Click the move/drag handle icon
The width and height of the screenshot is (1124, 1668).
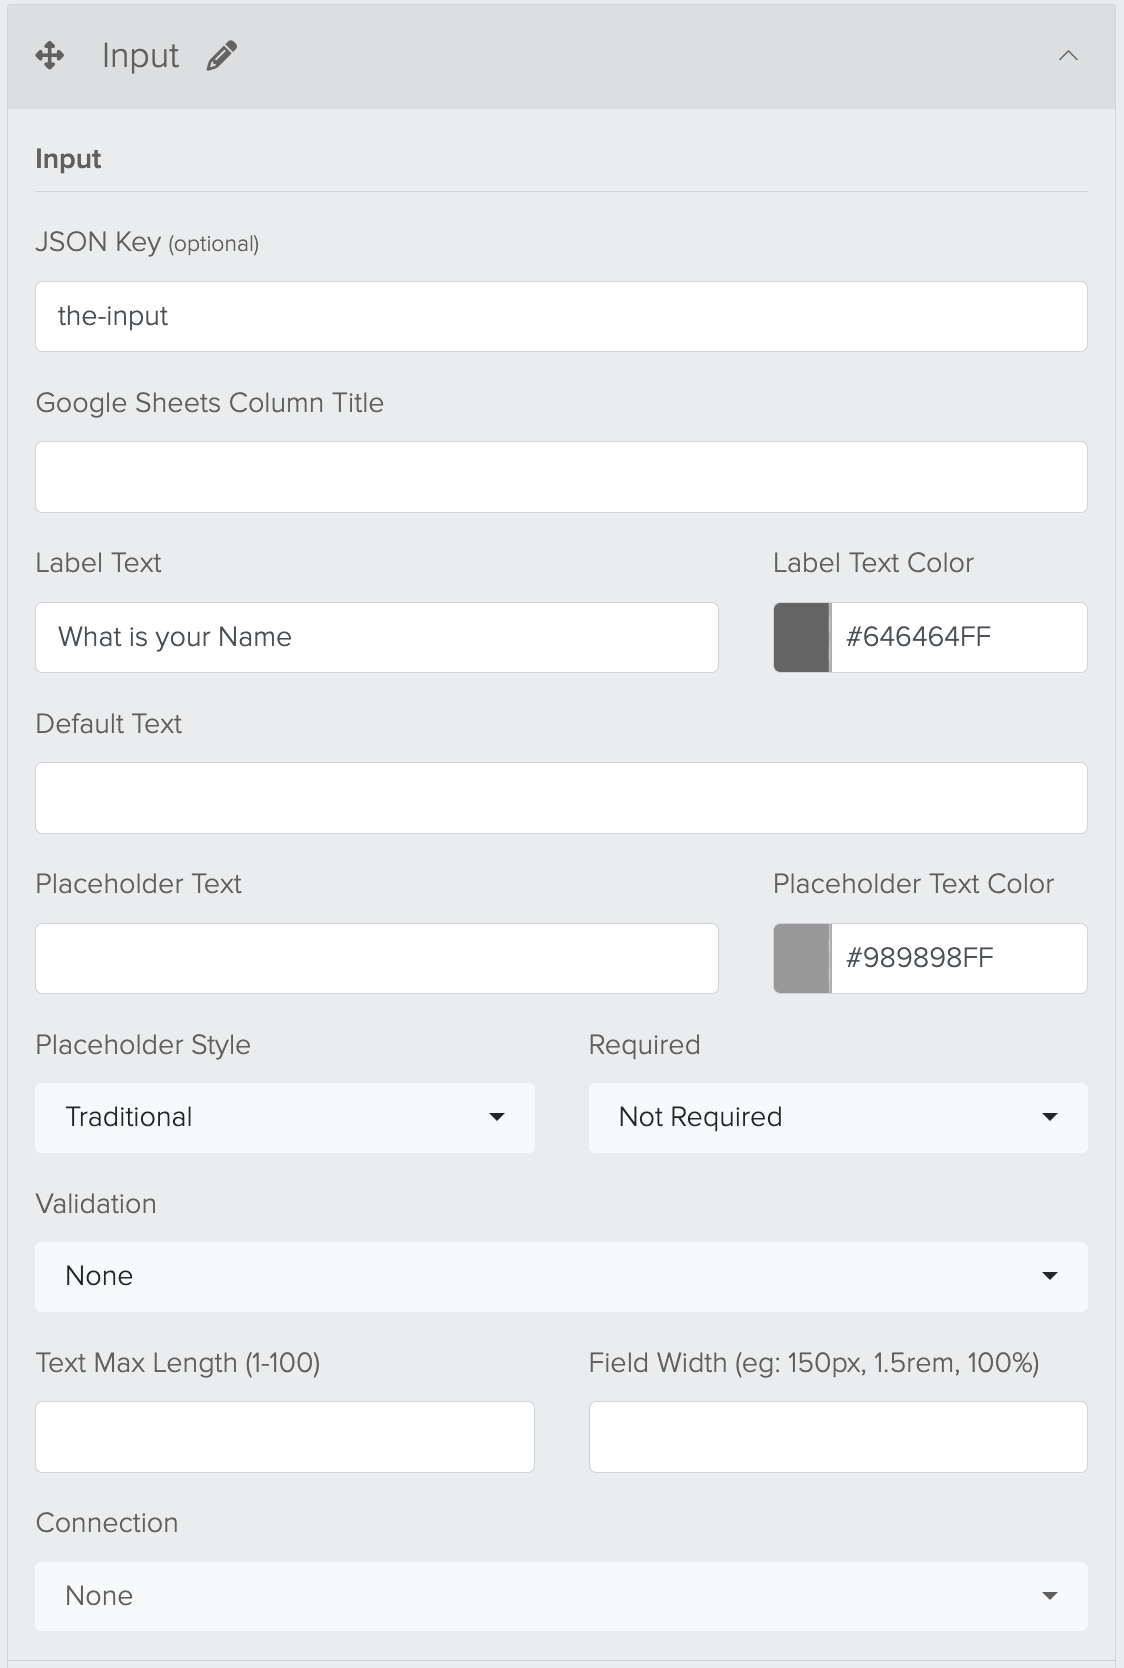49,56
